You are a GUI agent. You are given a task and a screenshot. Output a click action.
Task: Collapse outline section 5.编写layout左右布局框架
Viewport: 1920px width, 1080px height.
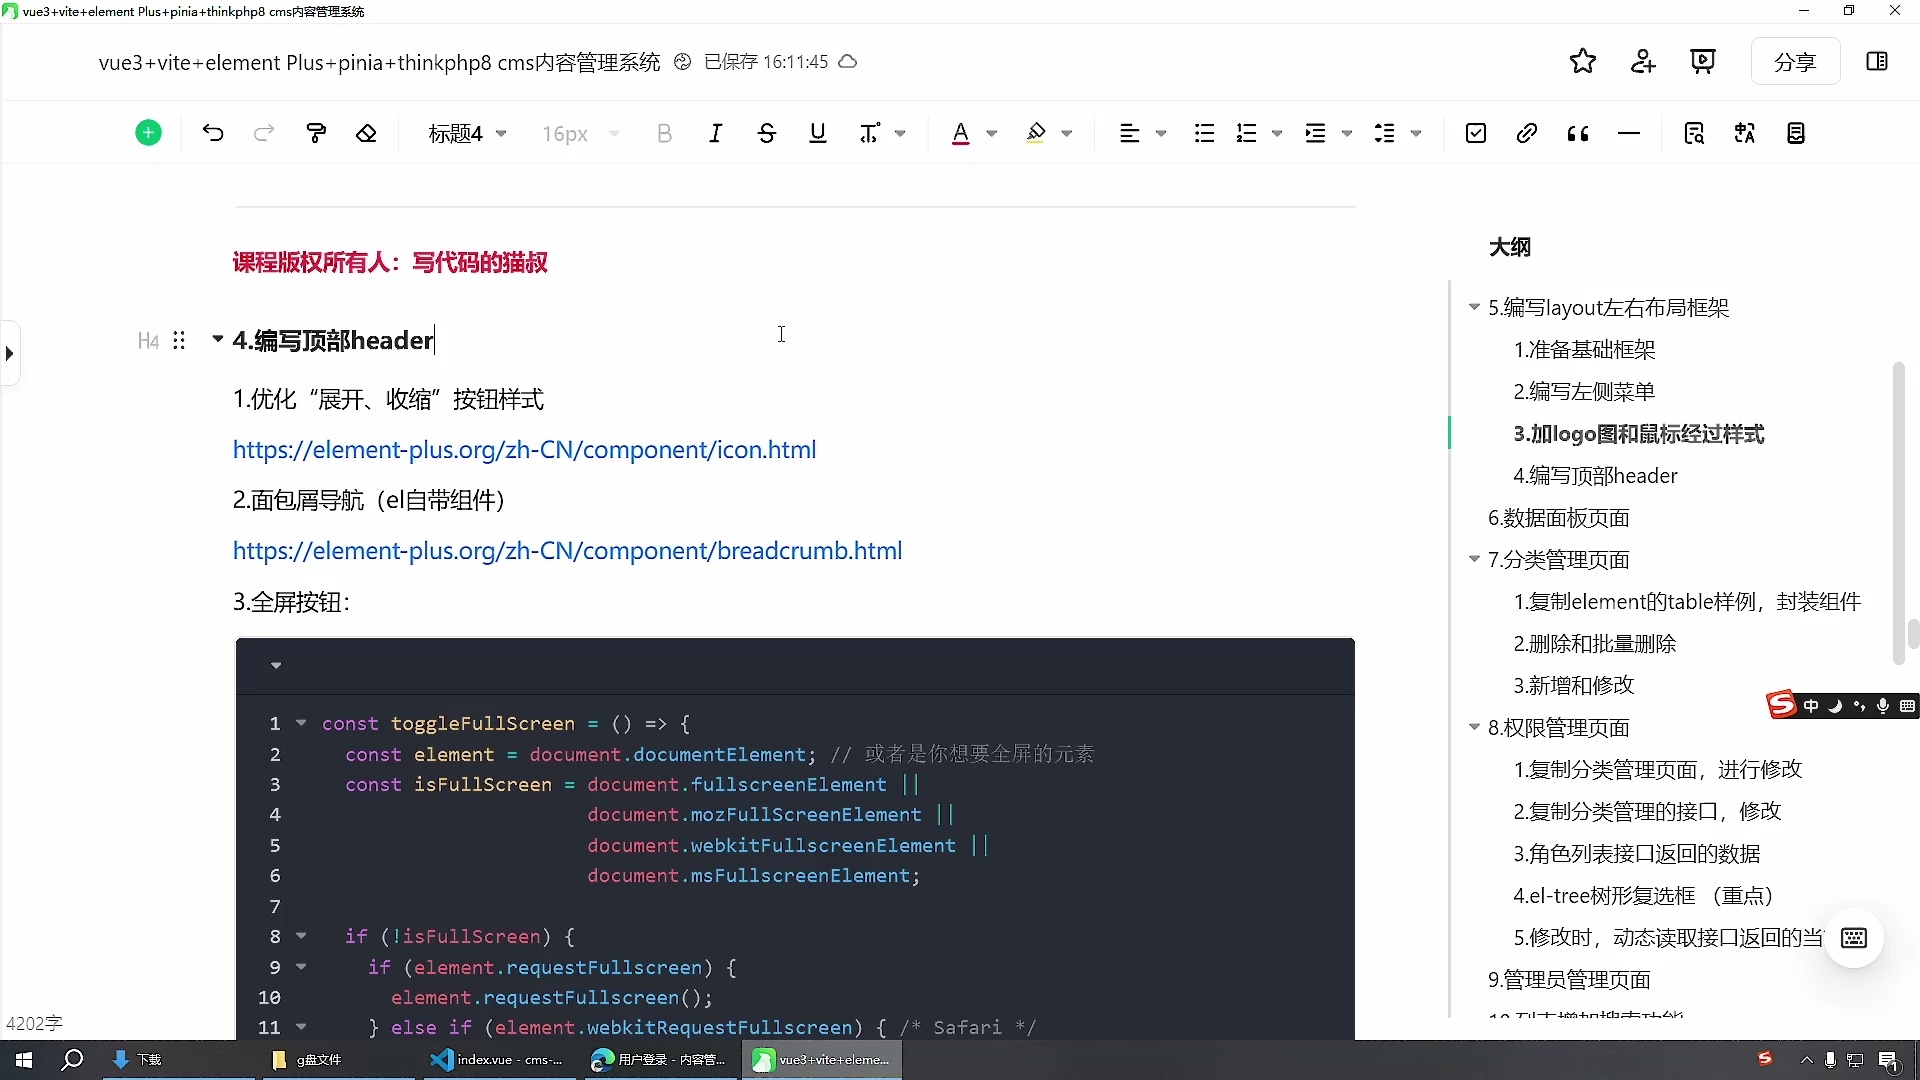pyautogui.click(x=1474, y=307)
